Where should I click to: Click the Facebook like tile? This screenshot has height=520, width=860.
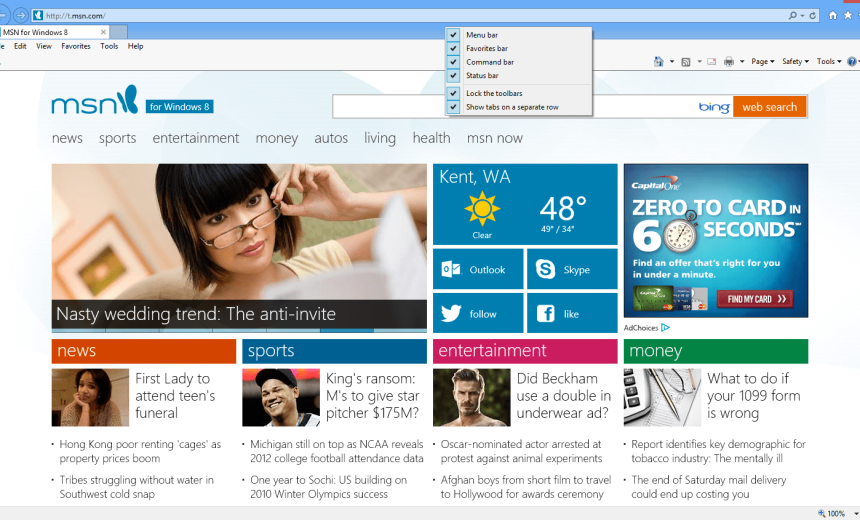[572, 313]
